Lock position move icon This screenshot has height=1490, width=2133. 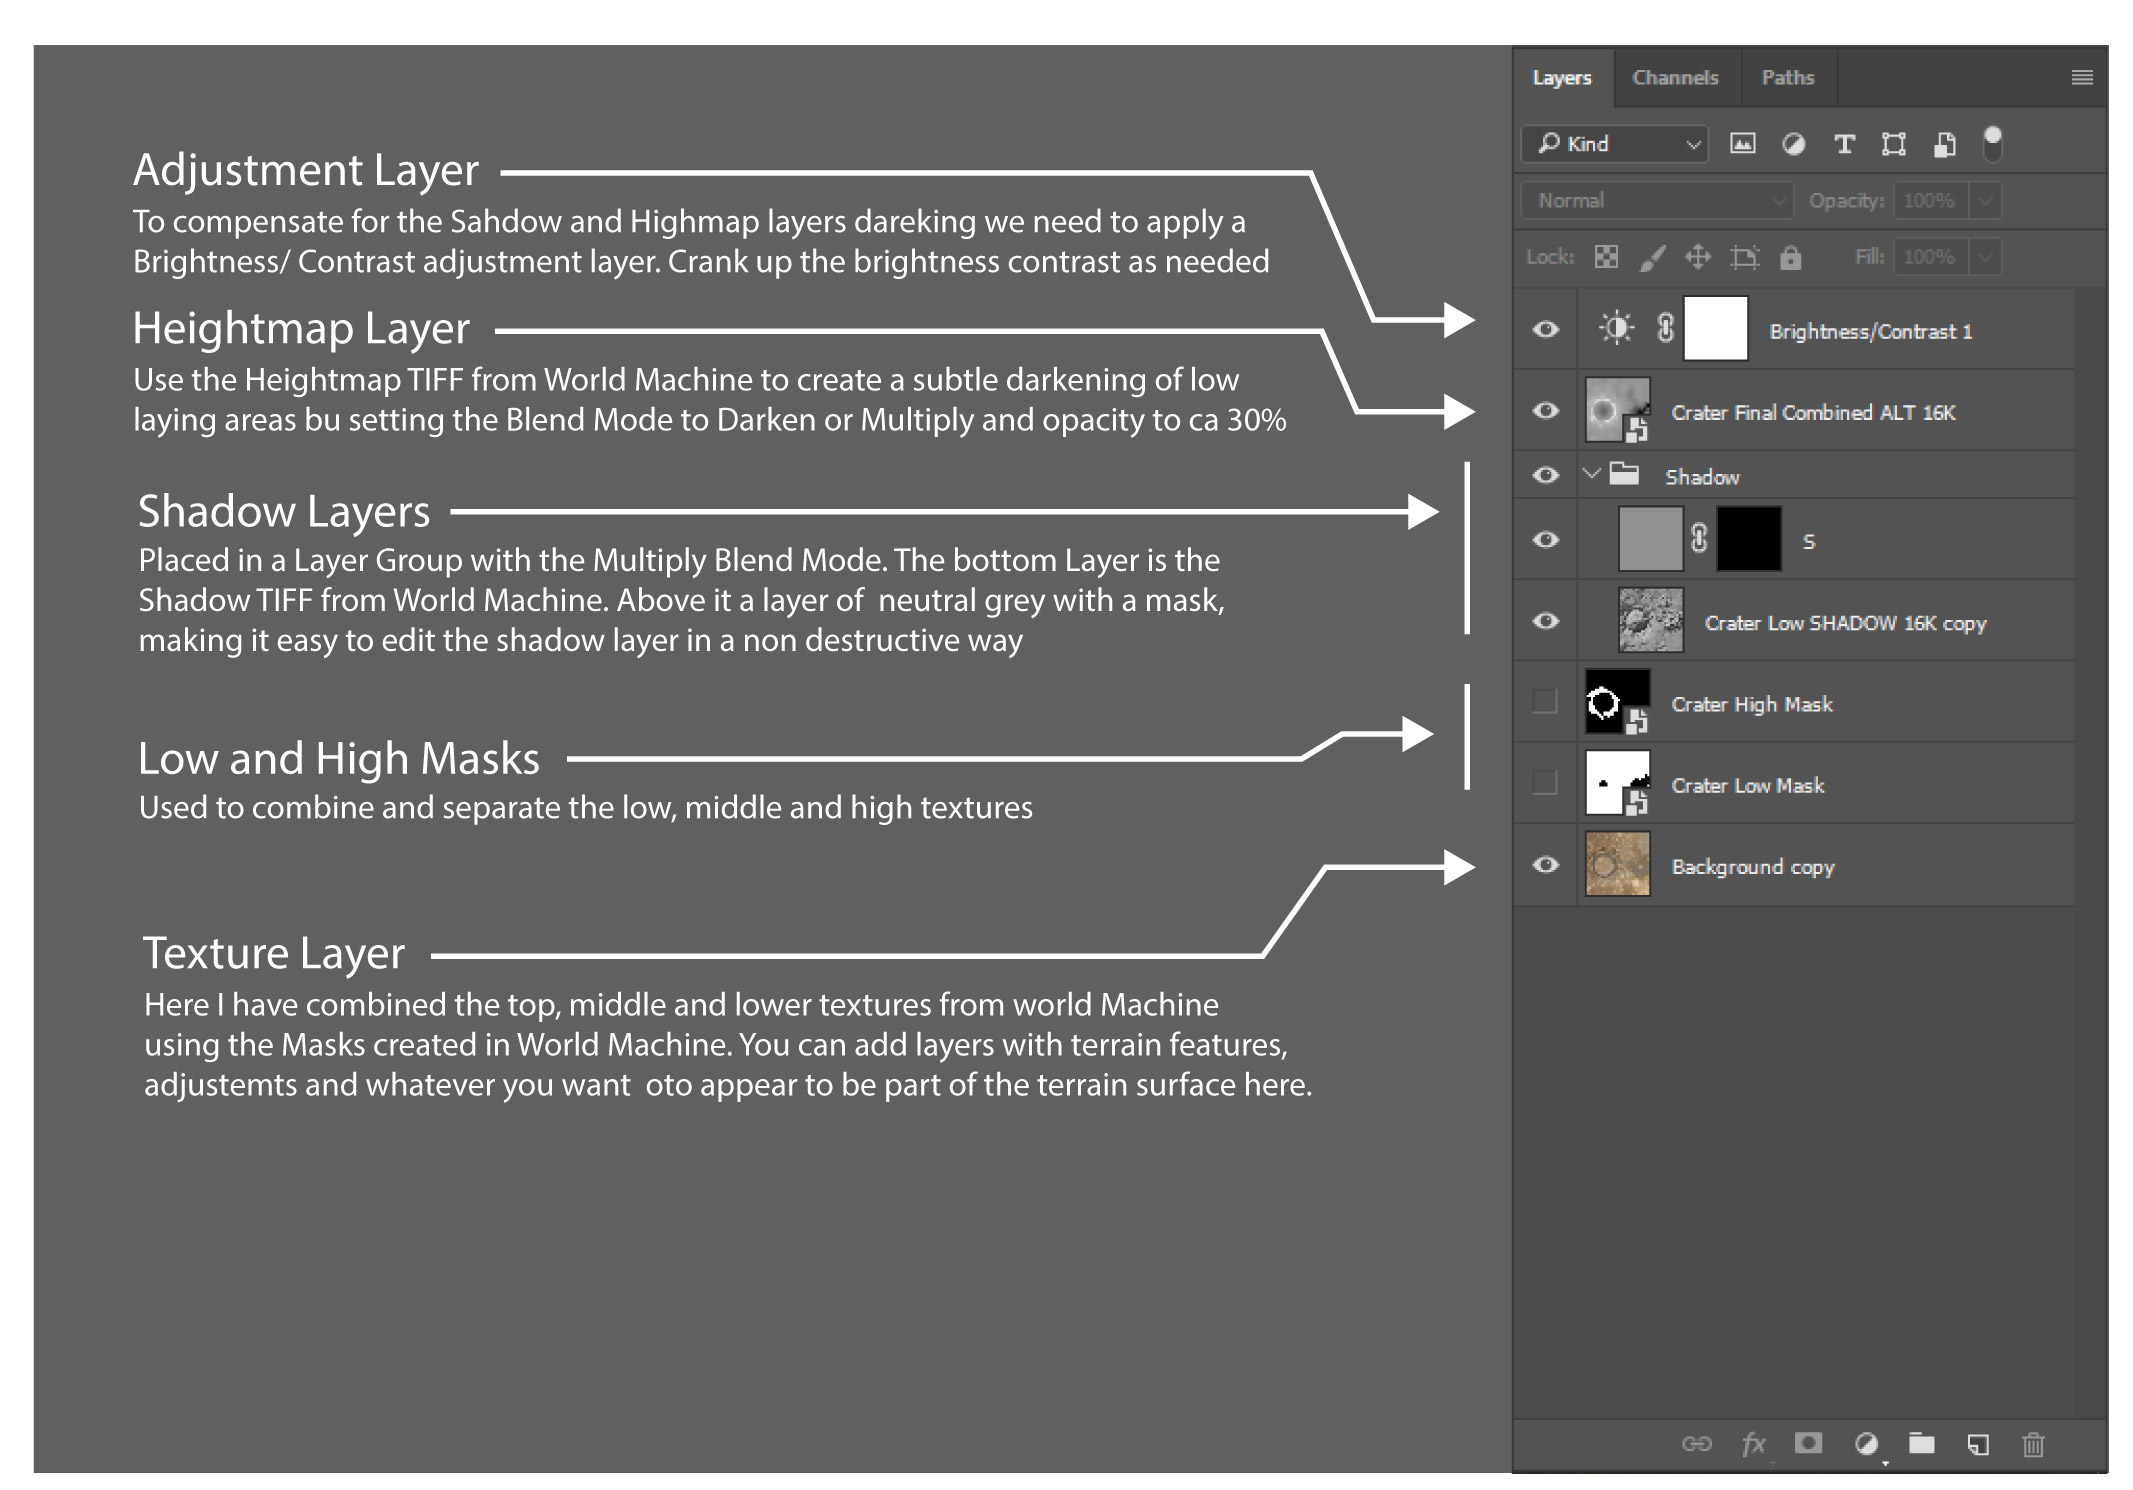tap(1698, 257)
